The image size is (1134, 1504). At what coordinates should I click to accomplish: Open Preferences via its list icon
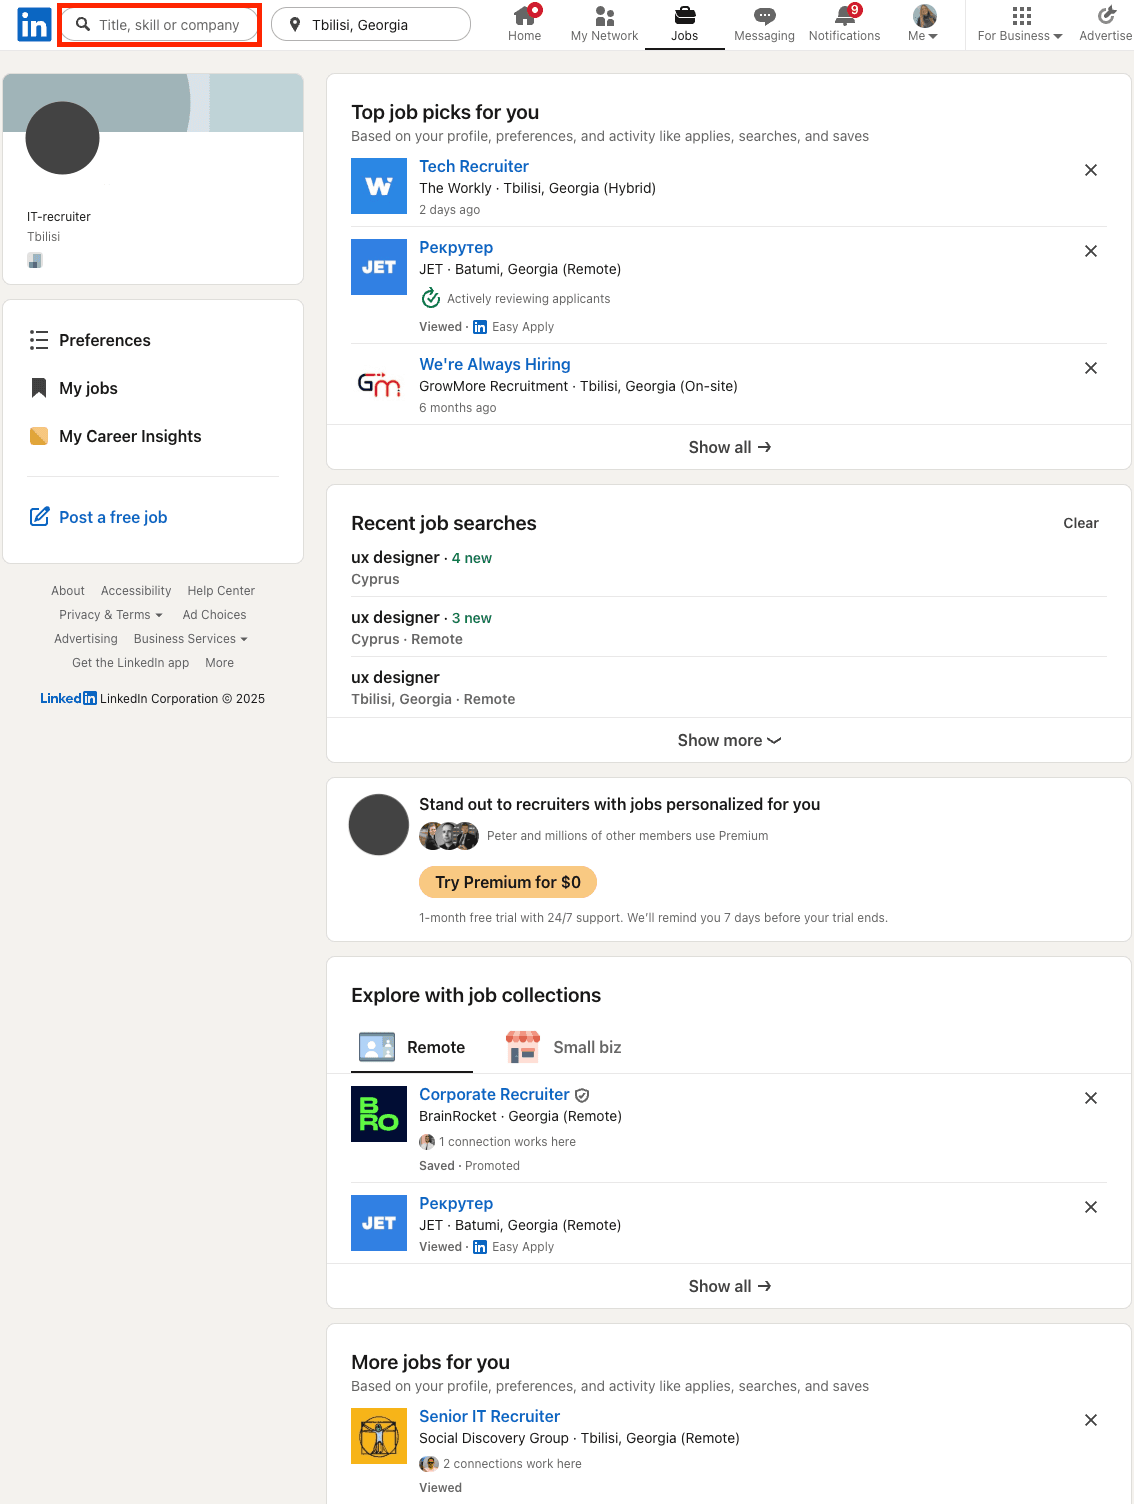point(39,340)
